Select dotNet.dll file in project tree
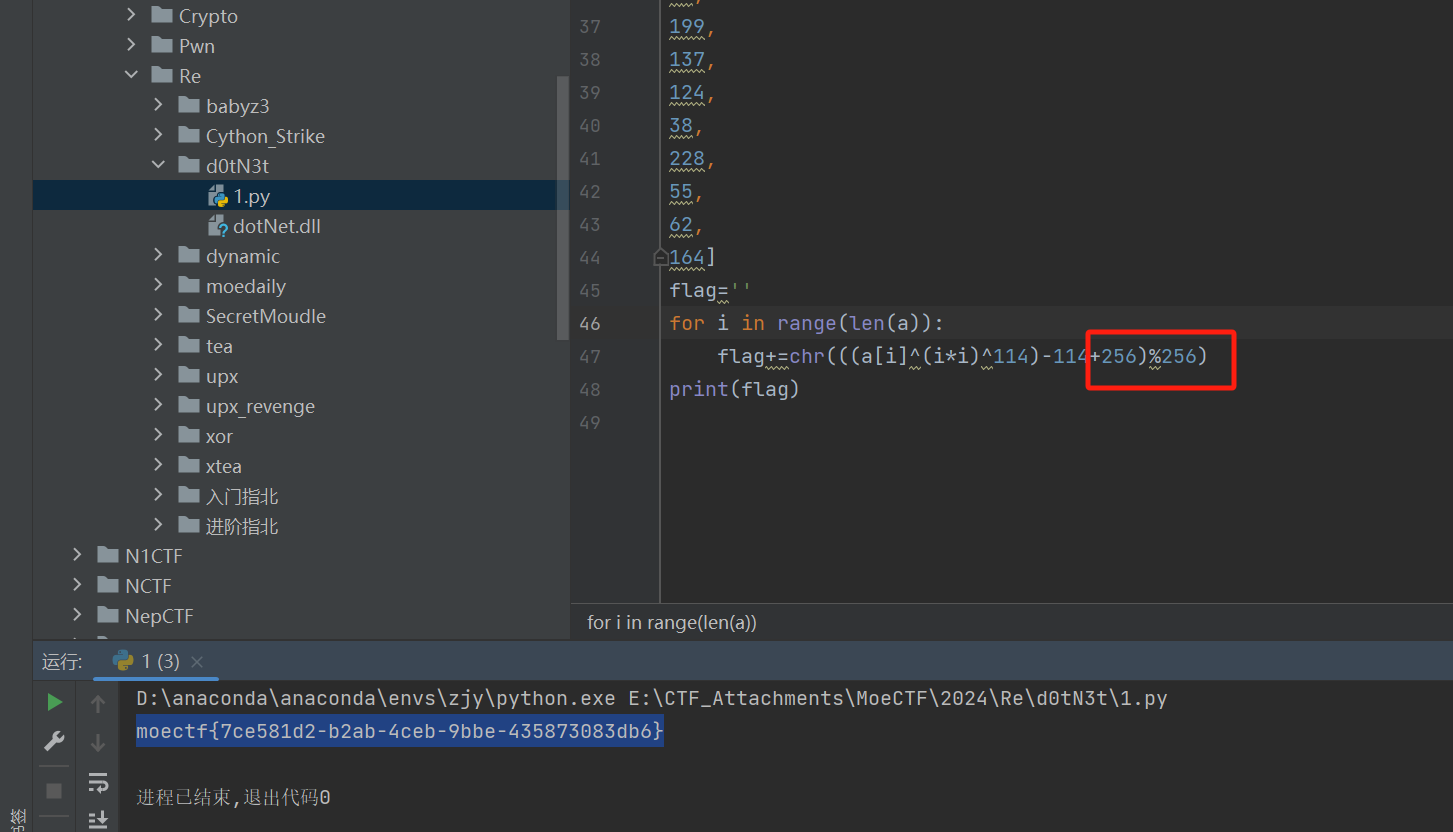The width and height of the screenshot is (1453, 832). coord(276,226)
